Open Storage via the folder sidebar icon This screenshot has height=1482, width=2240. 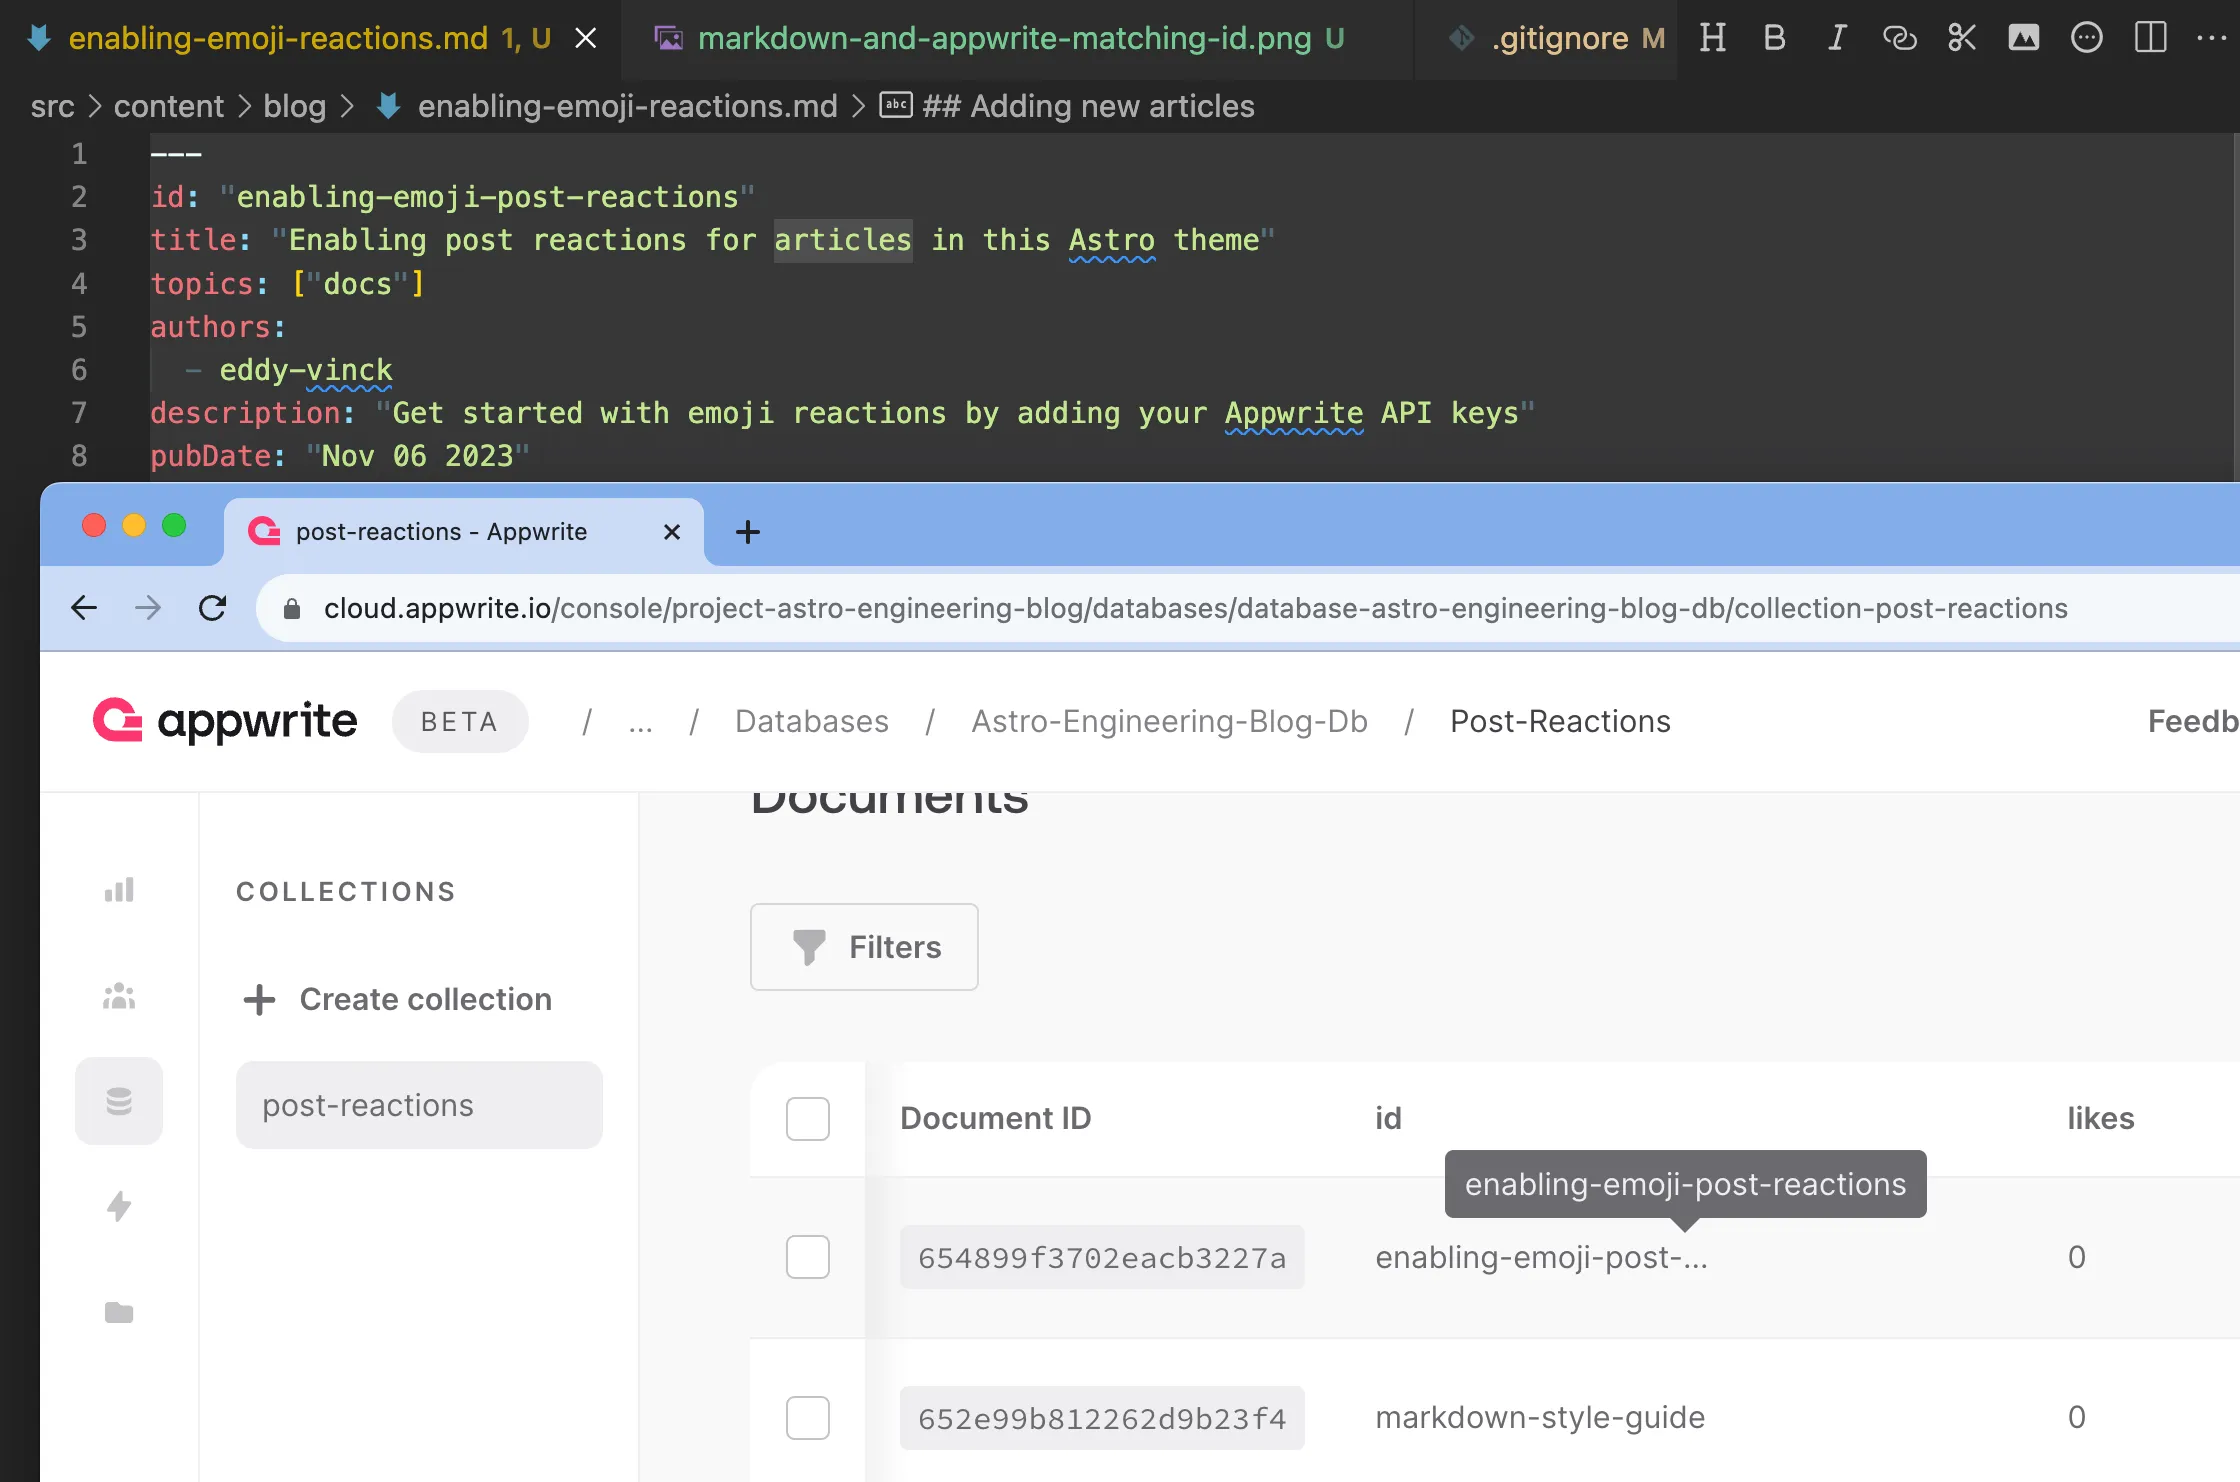tap(118, 1313)
